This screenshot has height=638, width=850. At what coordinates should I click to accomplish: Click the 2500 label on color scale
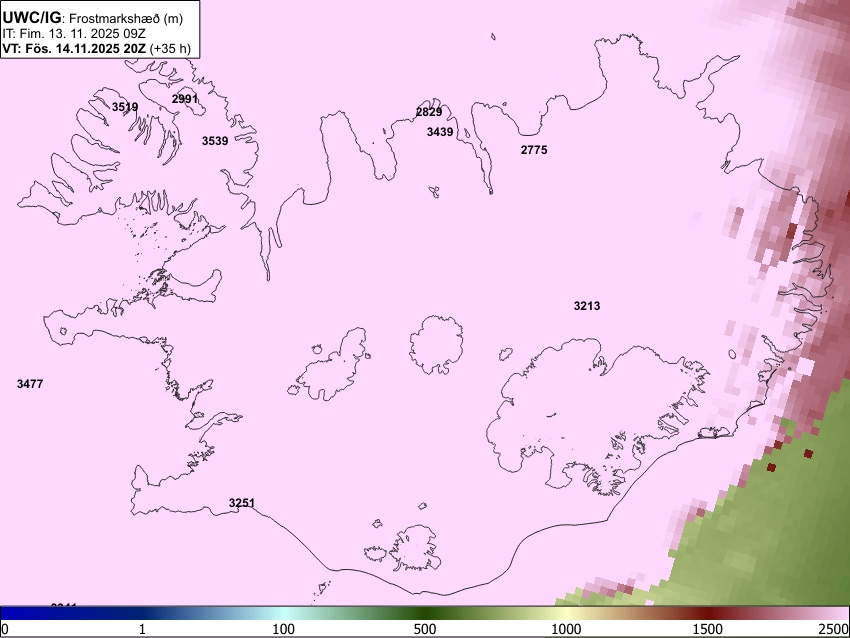pos(835,629)
